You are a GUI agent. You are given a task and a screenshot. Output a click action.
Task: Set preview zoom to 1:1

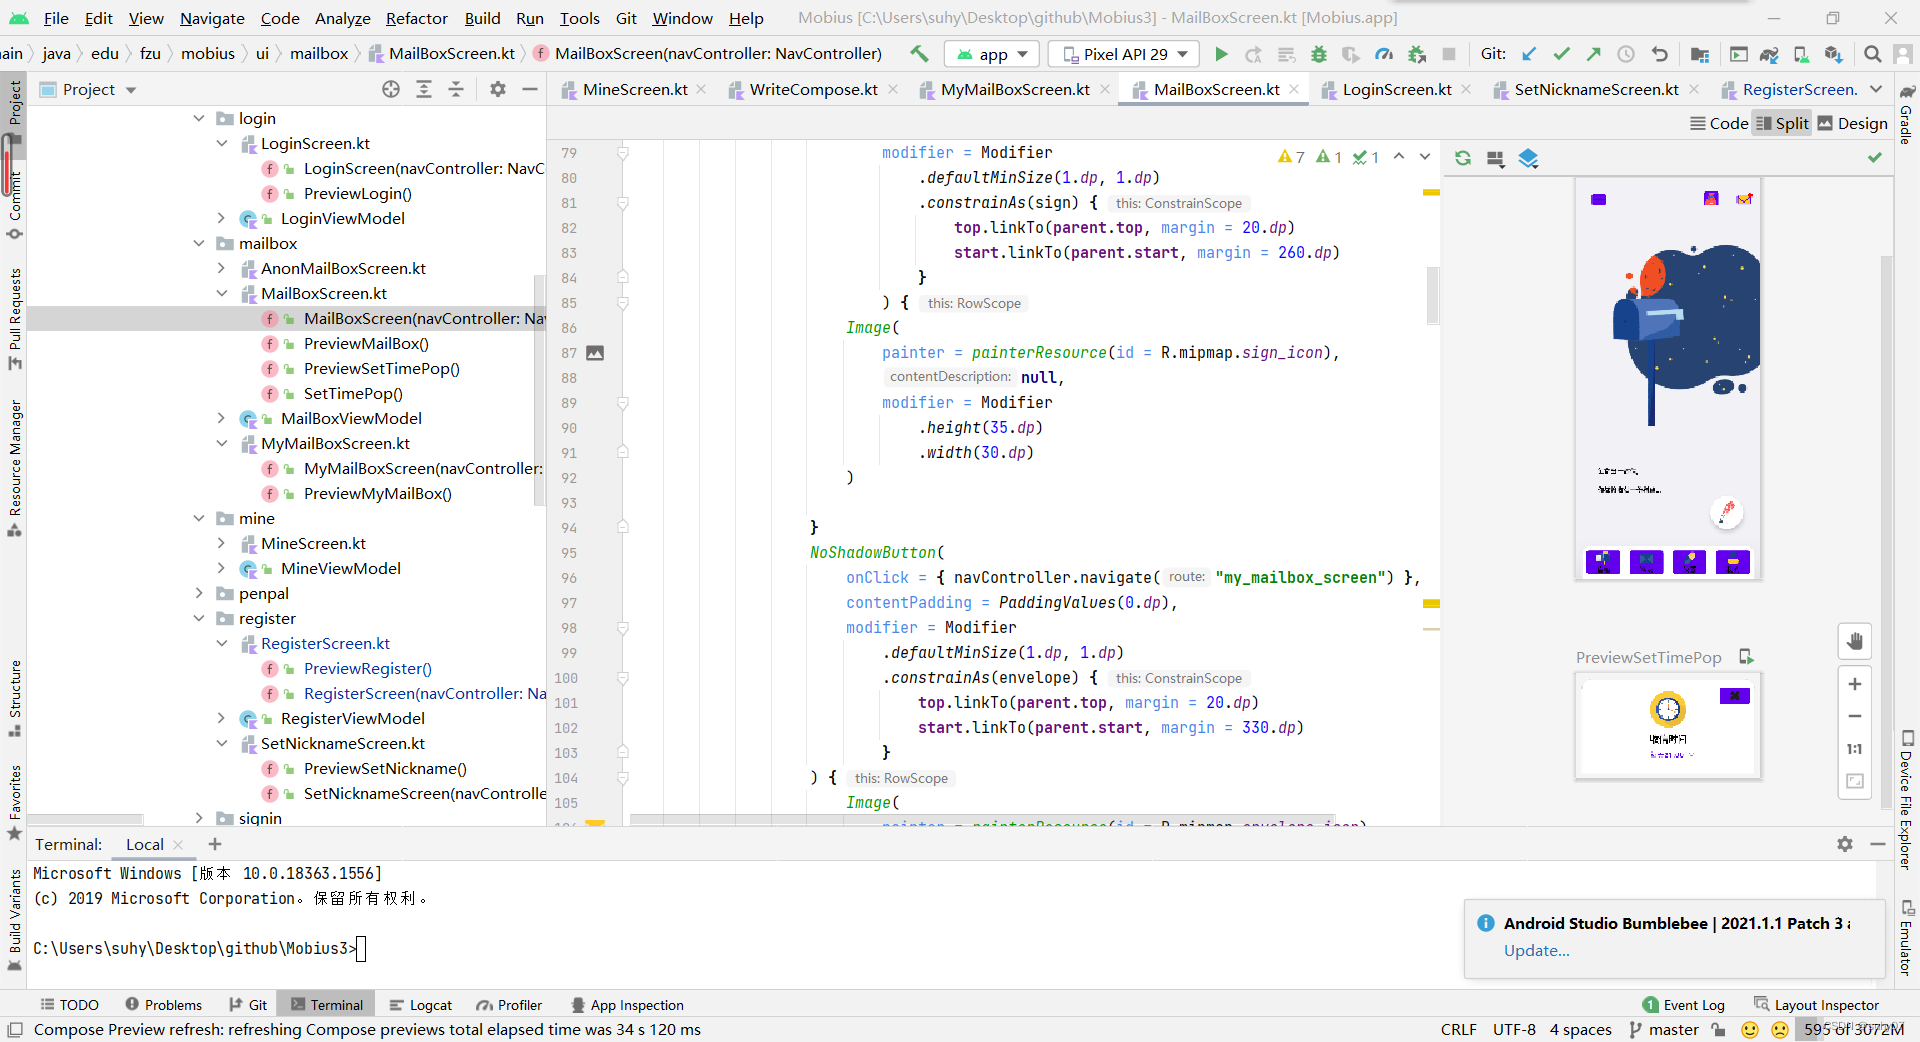click(1855, 749)
